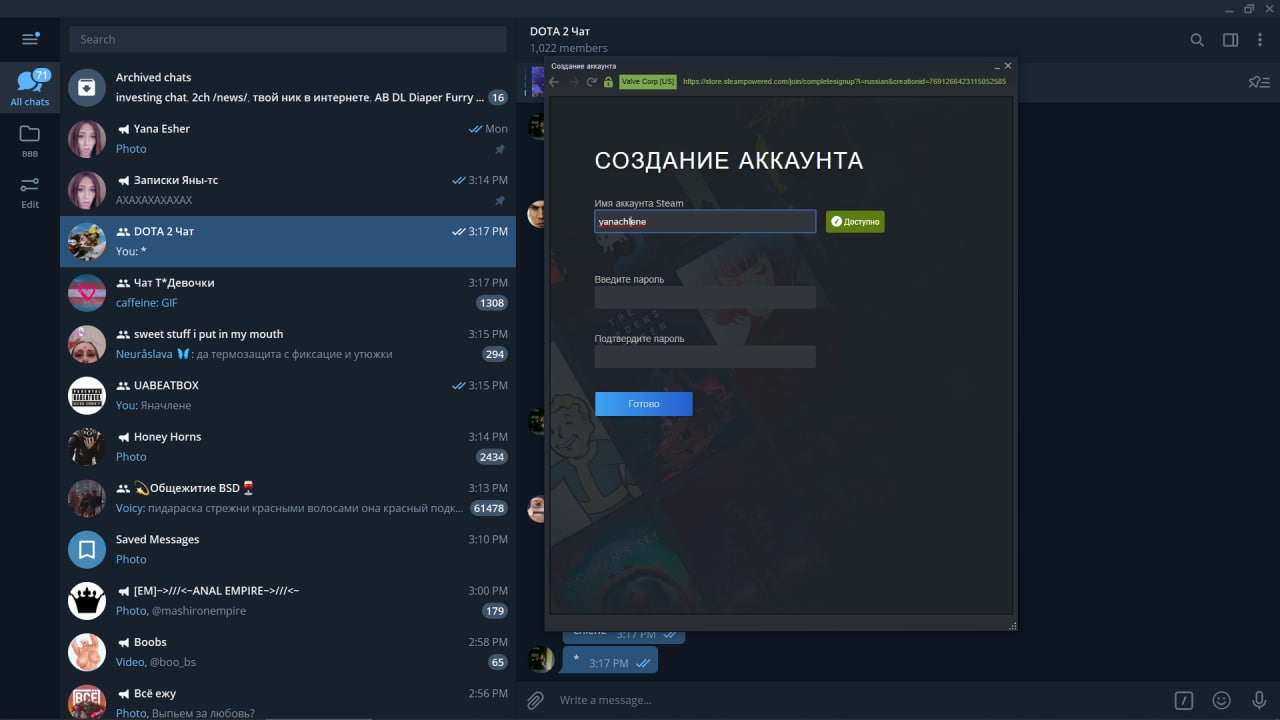Go back in the Steam popup browser
Screen dimensions: 1280x720
(554, 82)
